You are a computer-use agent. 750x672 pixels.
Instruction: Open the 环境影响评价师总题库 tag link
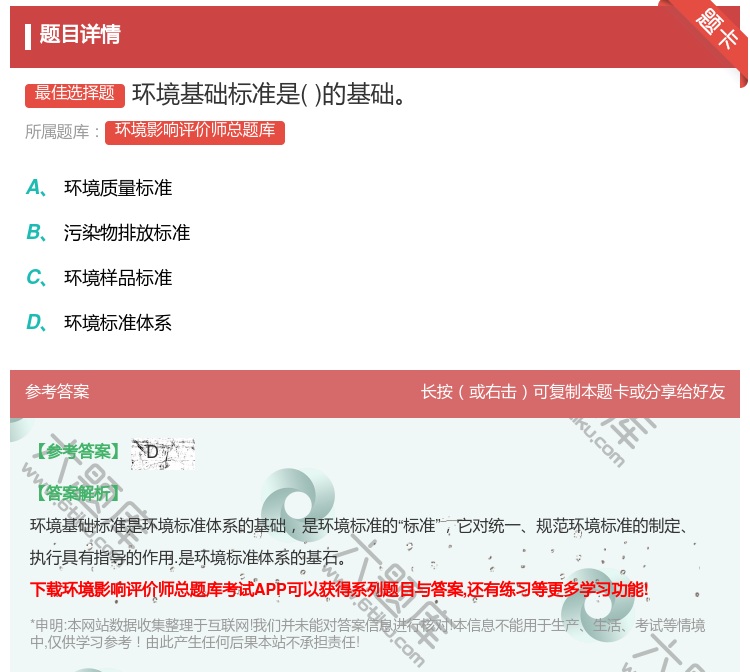coord(195,132)
